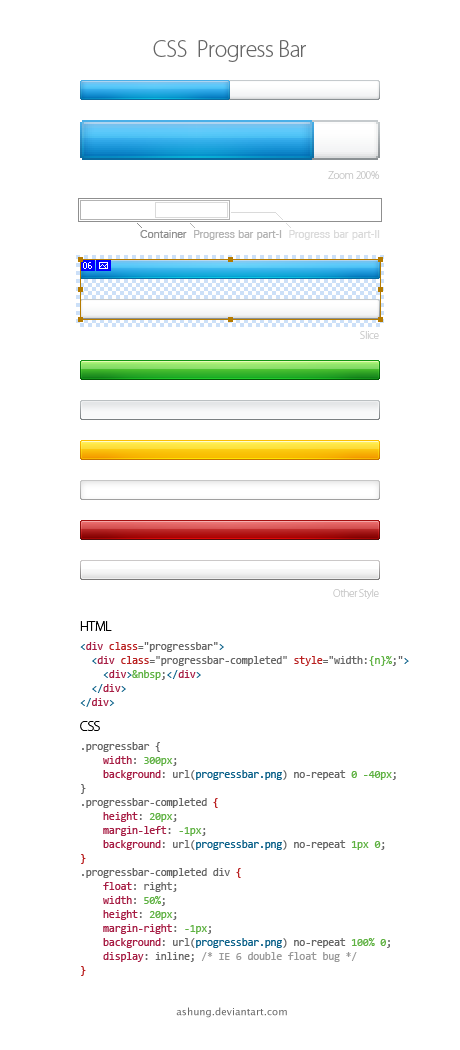Click the empty gray bar below green

(230, 410)
